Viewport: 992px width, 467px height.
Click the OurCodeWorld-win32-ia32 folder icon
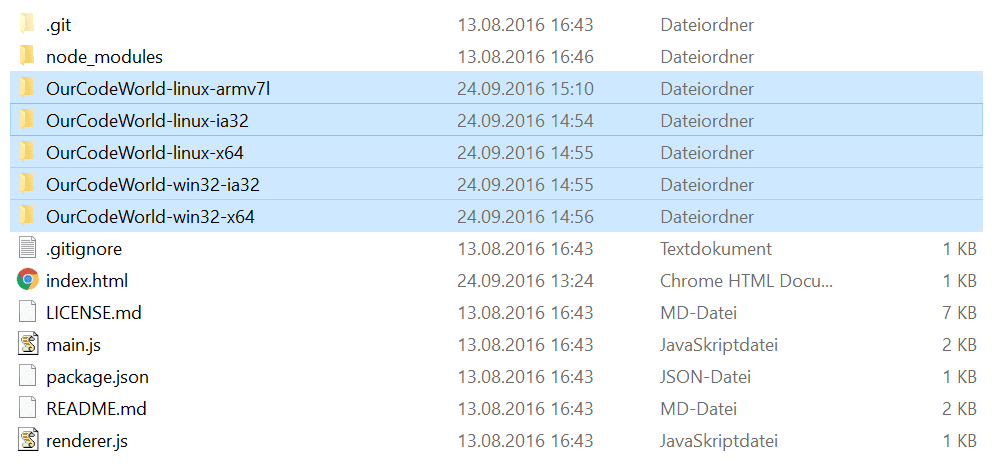[x=27, y=184]
